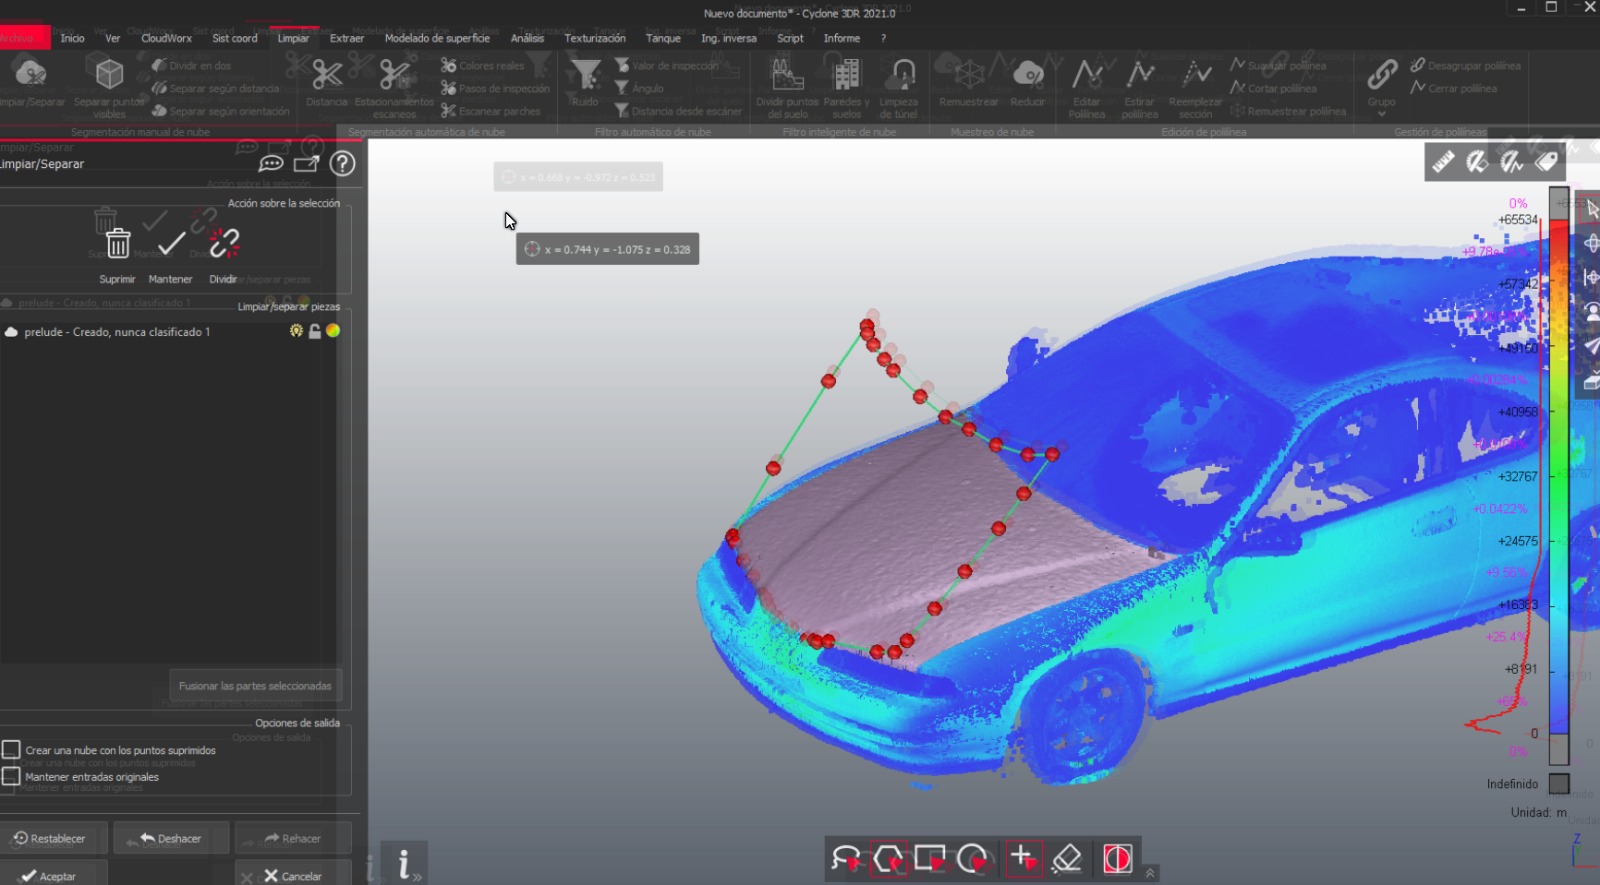Click the Dividir broken-link icon
This screenshot has width=1600, height=885.
(224, 243)
